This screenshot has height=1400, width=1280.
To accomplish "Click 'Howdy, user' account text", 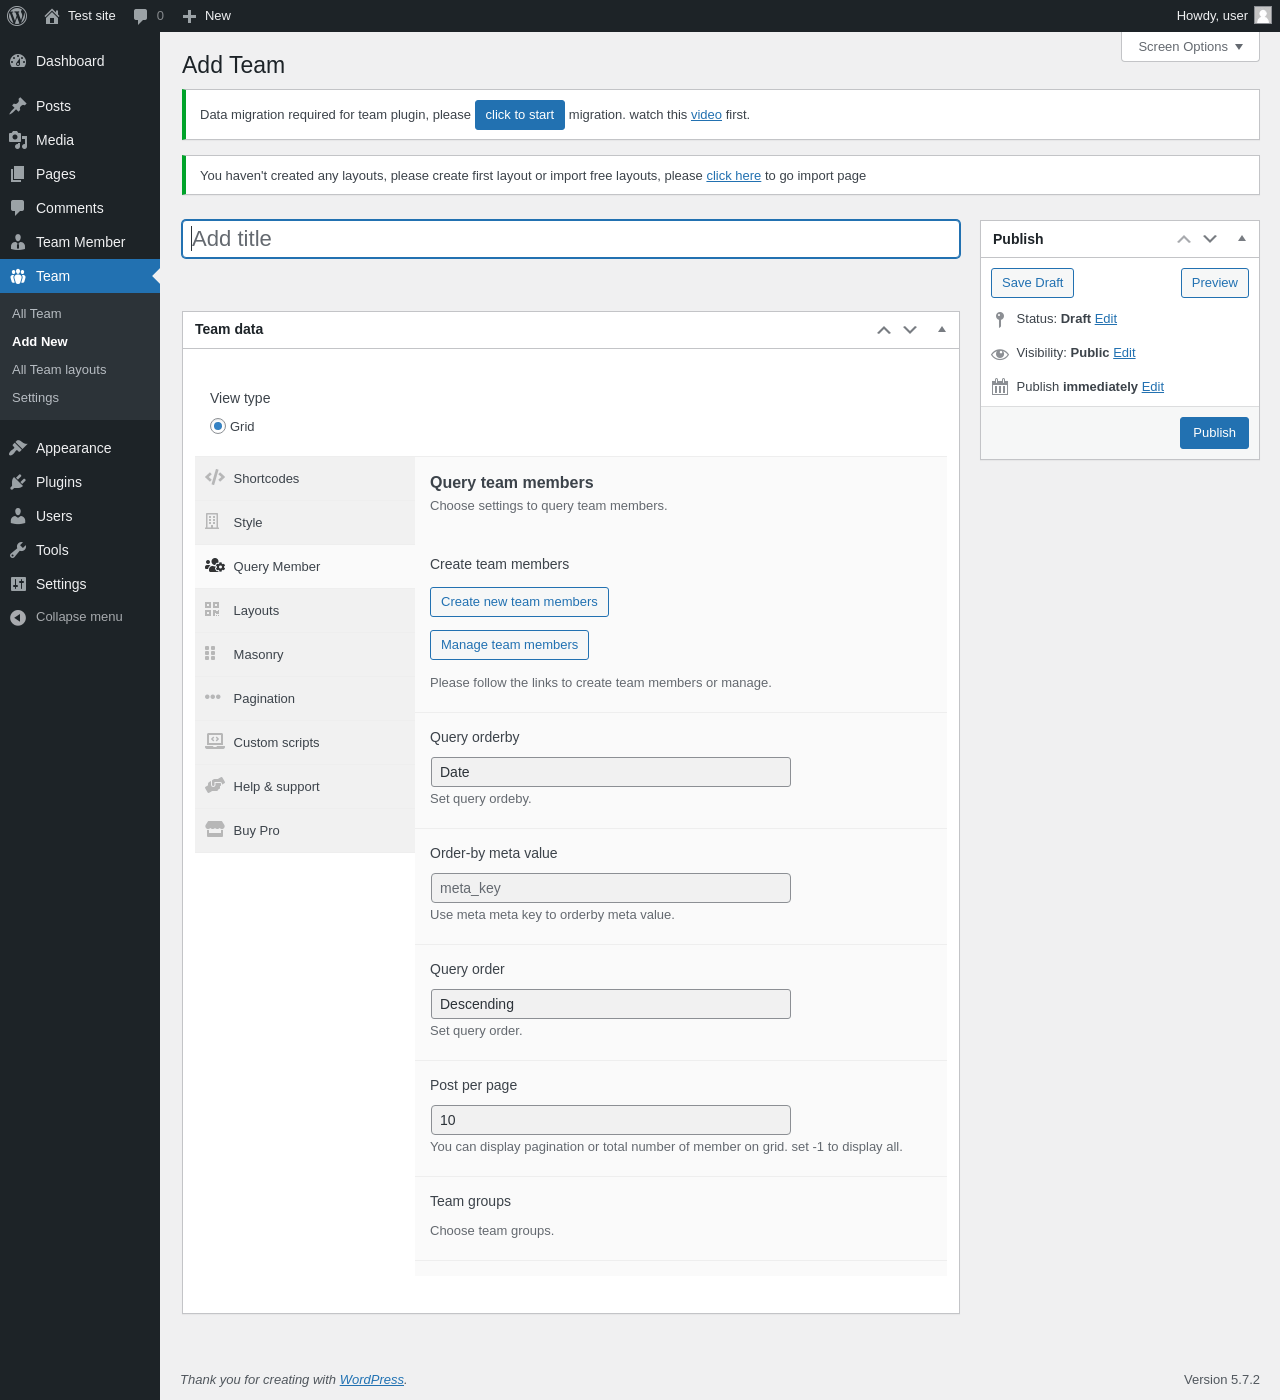I will tap(1212, 16).
